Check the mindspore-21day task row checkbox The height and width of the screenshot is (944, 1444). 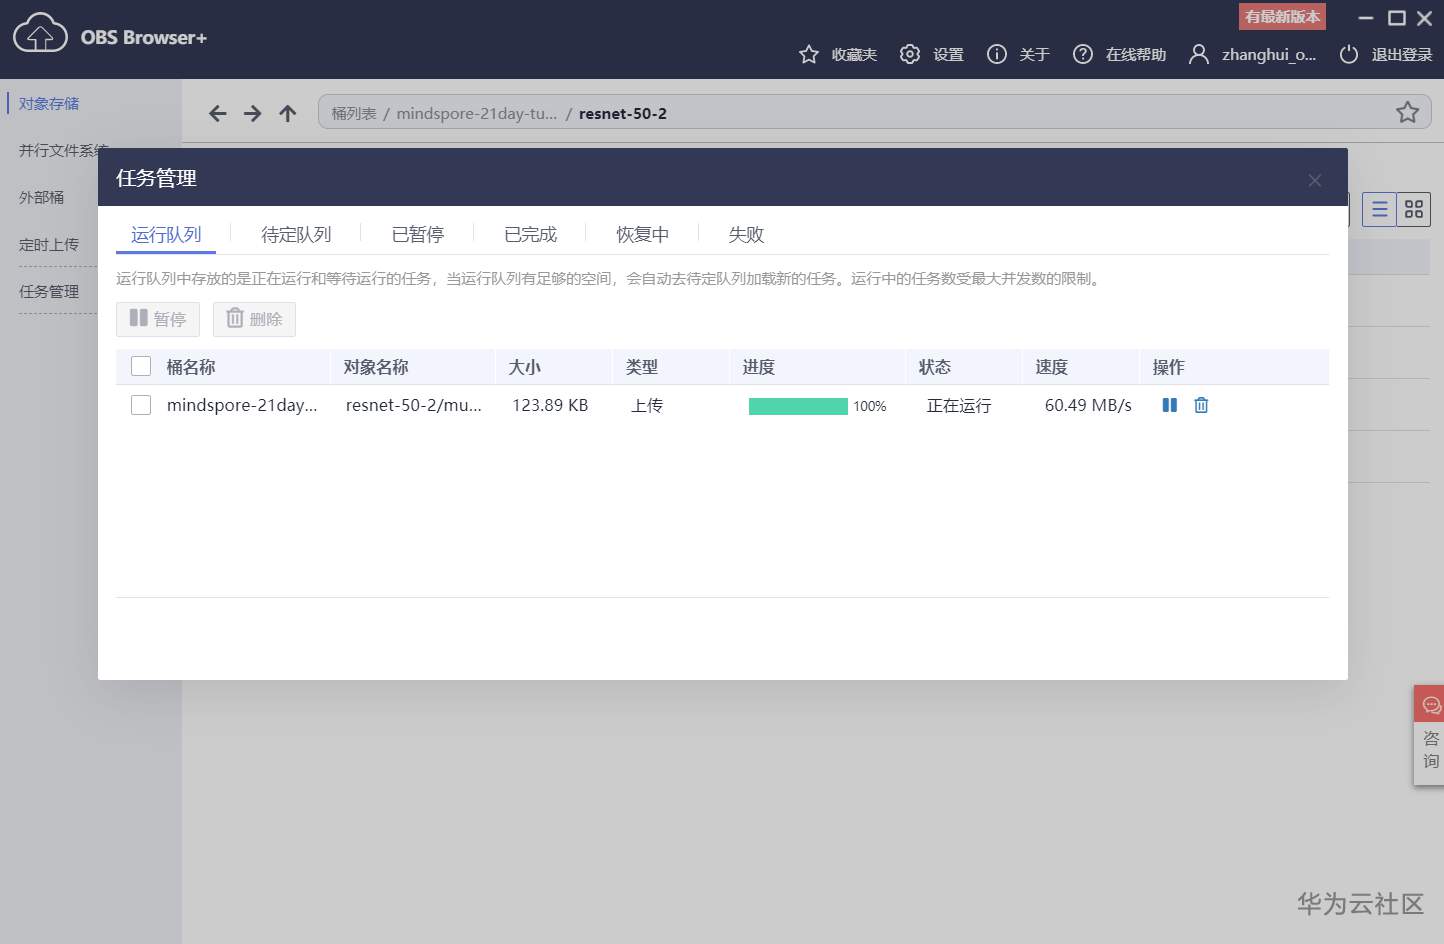141,405
